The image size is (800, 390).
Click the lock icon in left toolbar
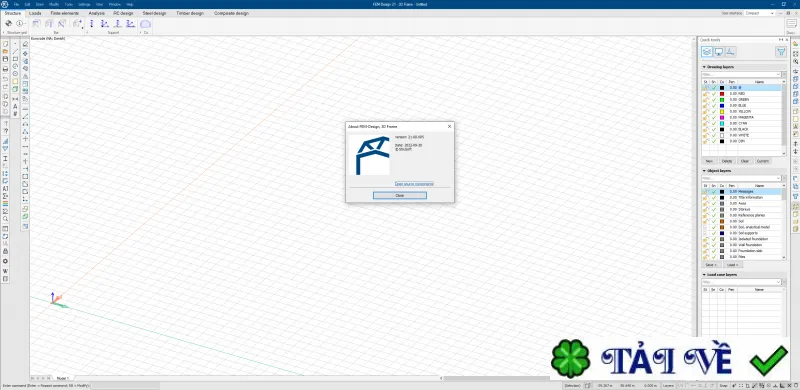(x=6, y=252)
